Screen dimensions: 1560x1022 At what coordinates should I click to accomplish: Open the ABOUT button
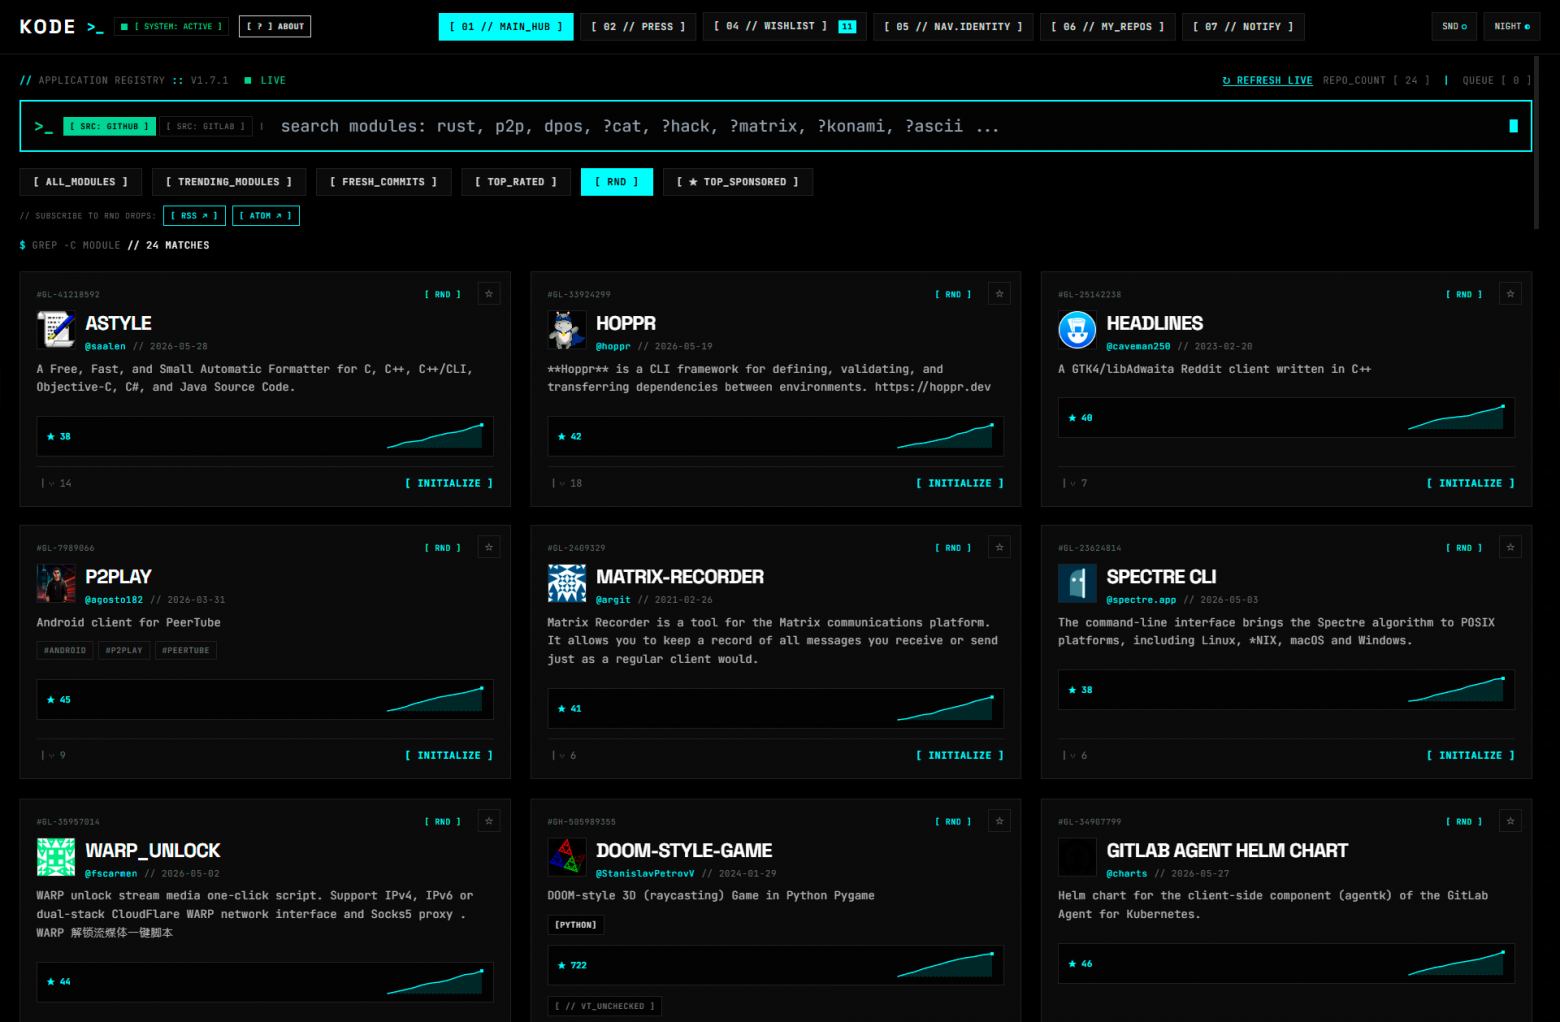275,27
